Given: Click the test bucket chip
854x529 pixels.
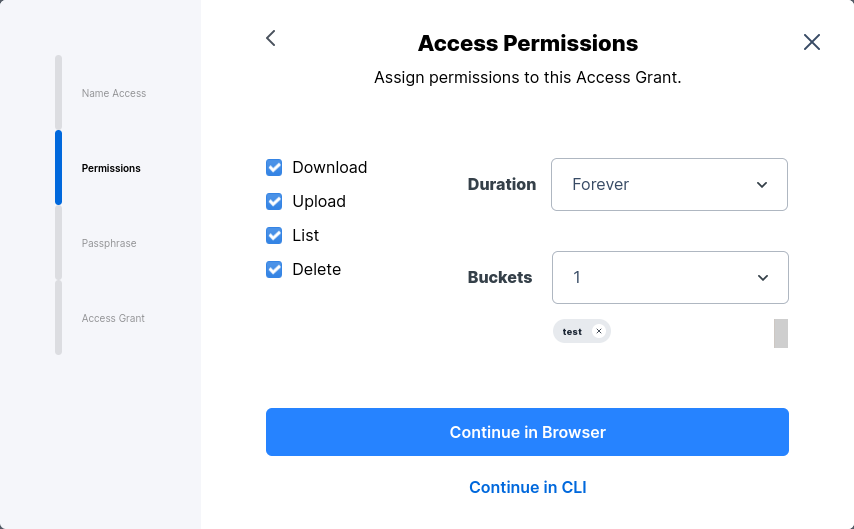Looking at the screenshot, I should tap(573, 332).
